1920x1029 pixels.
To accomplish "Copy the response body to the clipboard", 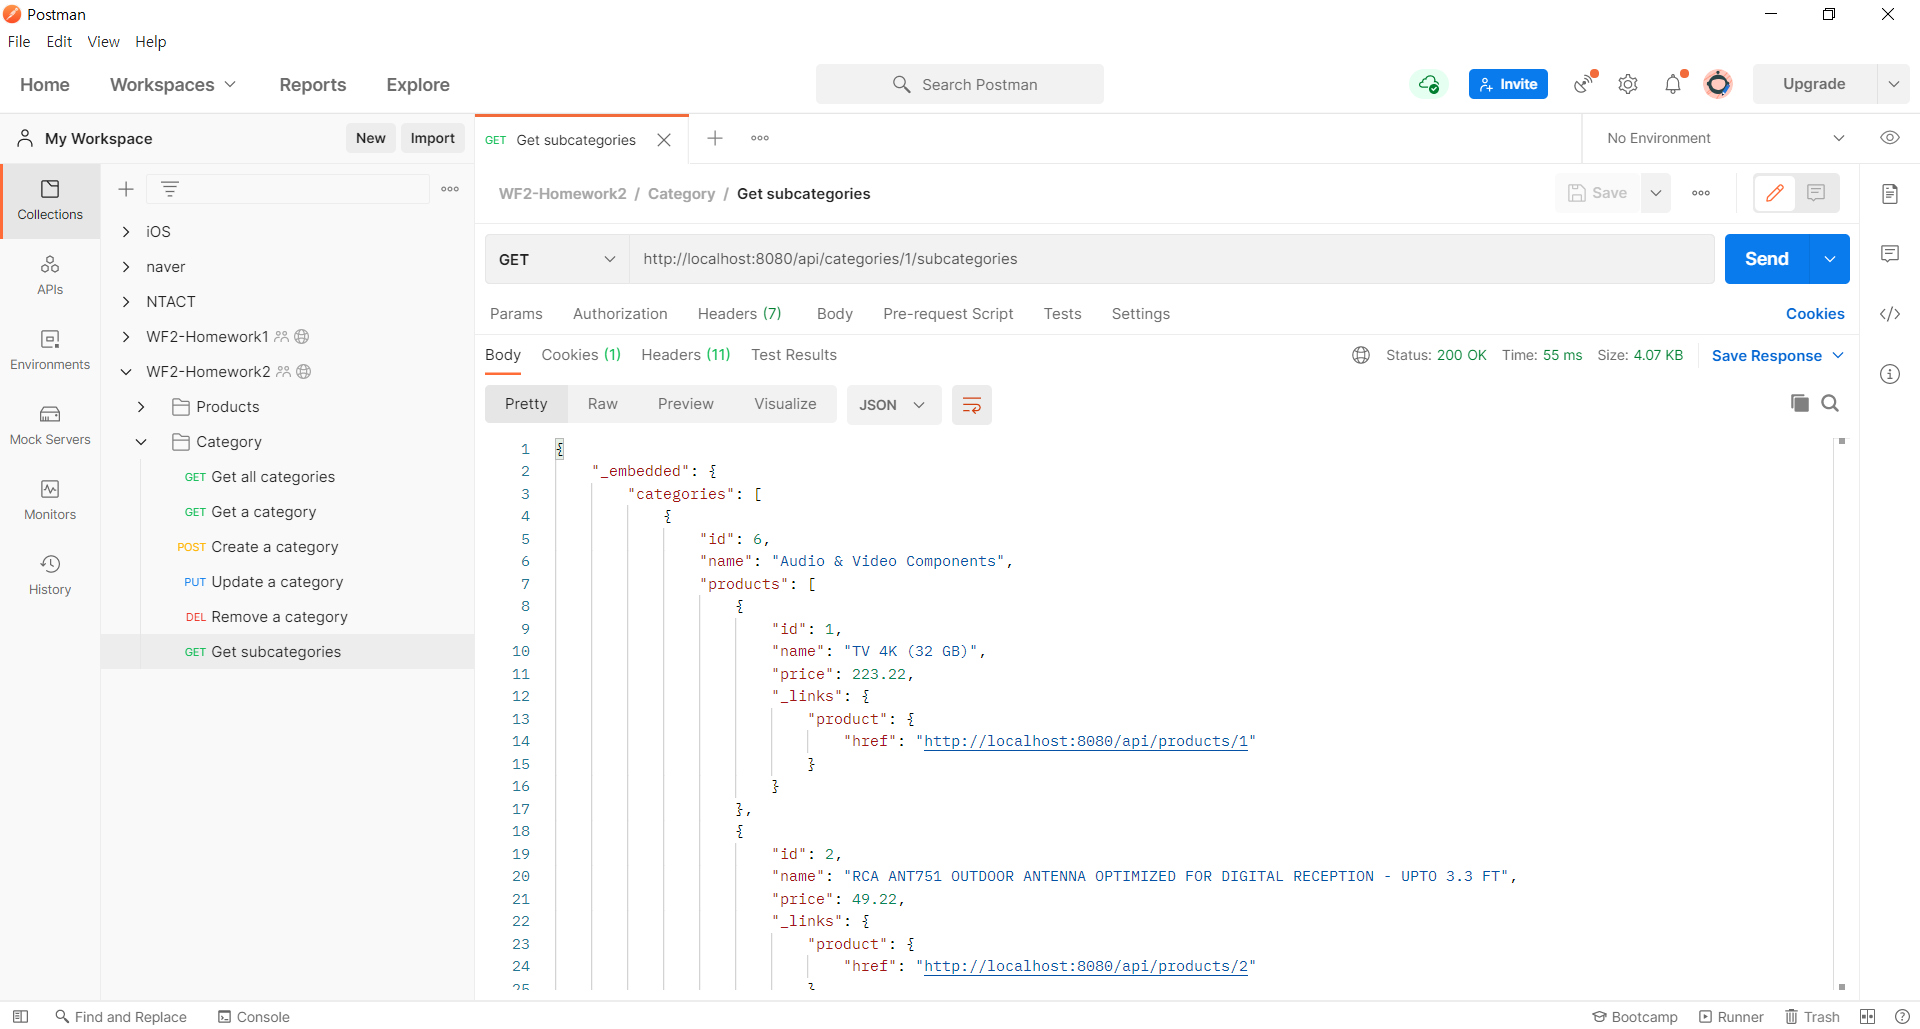I will [1799, 403].
